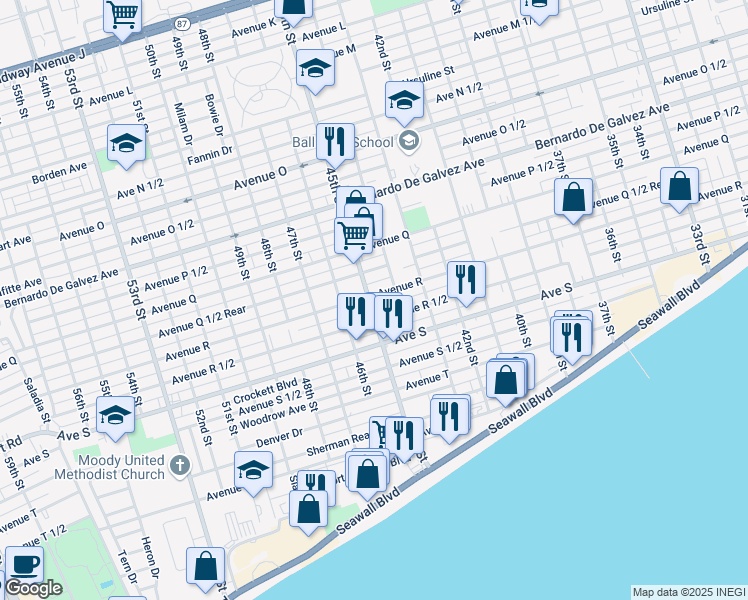Open the shopping cart marker at Avenue Q
Screen dimensions: 748x600
coord(353,238)
